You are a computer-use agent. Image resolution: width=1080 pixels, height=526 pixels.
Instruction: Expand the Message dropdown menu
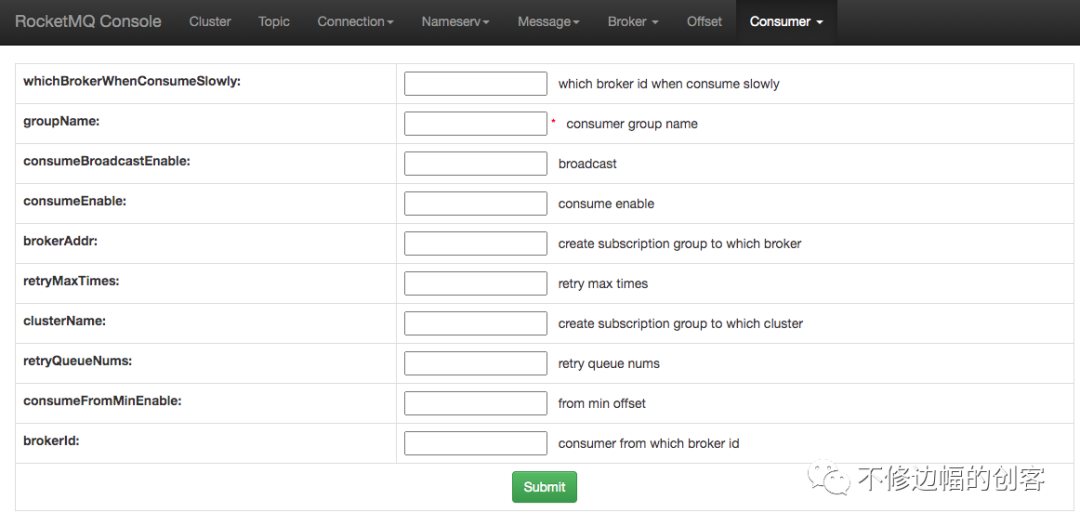(x=548, y=22)
